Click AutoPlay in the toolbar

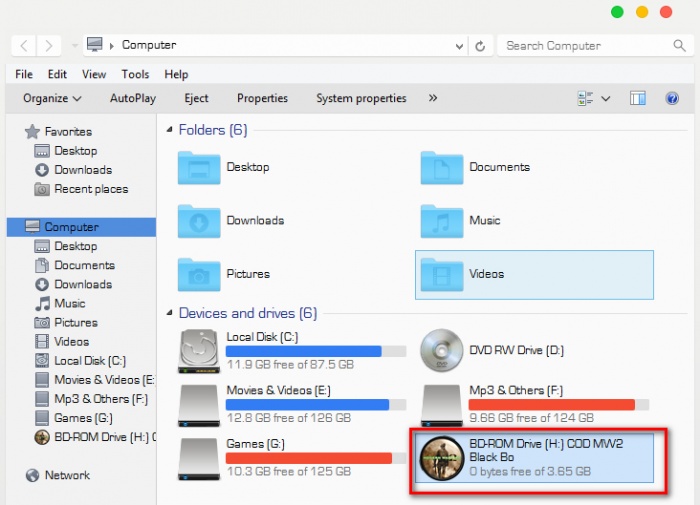coord(133,98)
